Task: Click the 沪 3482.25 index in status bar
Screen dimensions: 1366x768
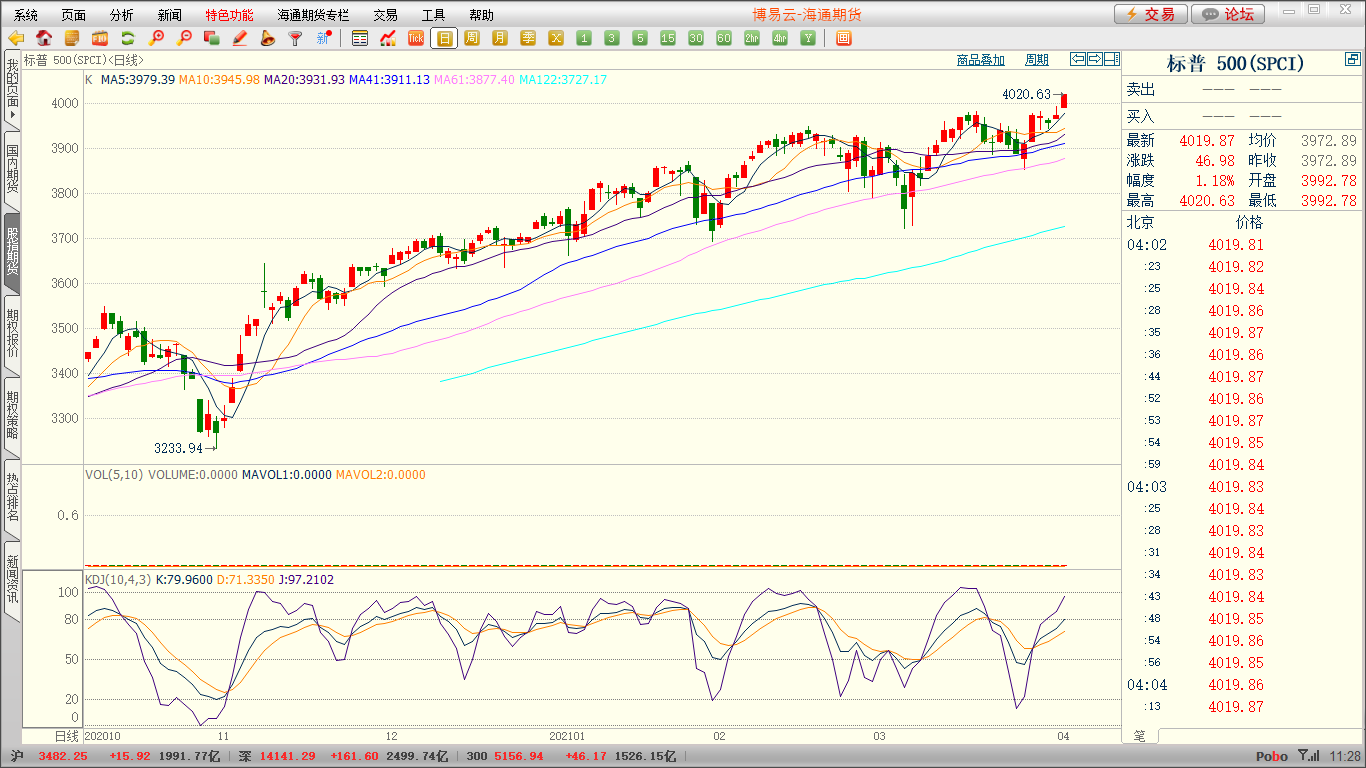Action: pos(49,756)
